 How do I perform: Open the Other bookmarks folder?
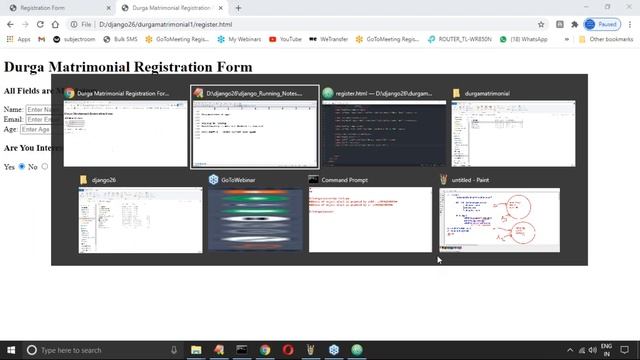tap(606, 39)
